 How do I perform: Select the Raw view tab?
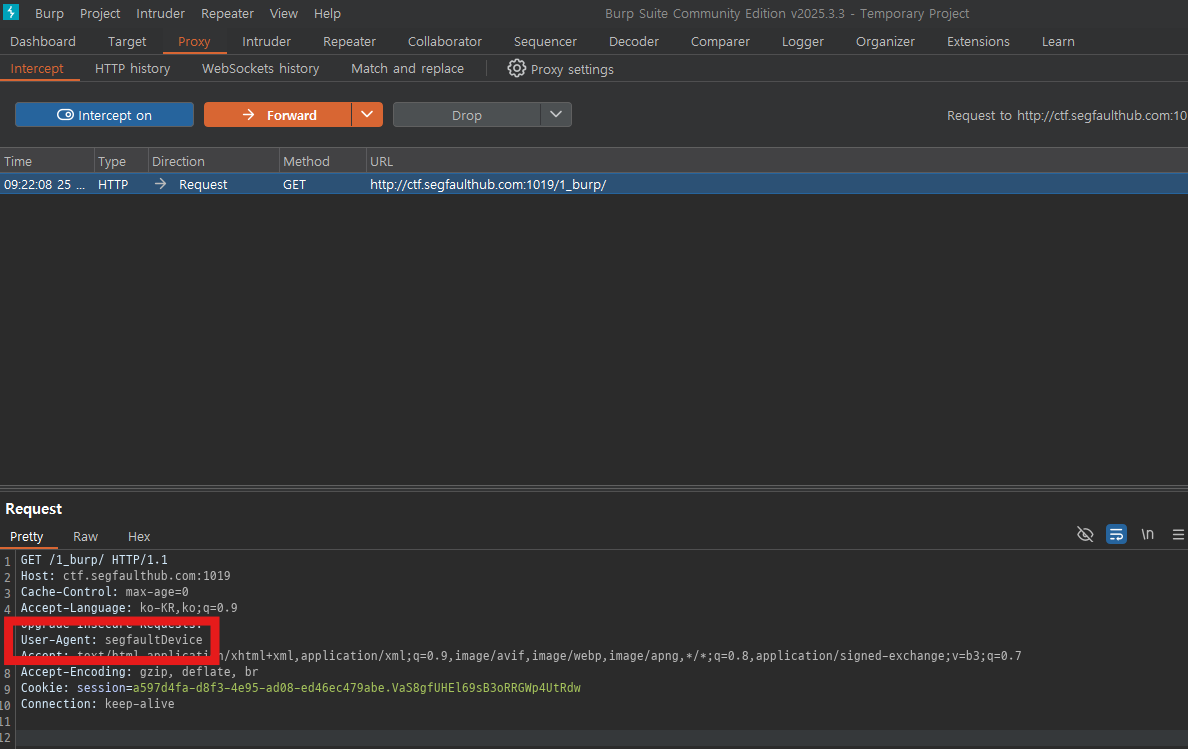pos(86,536)
